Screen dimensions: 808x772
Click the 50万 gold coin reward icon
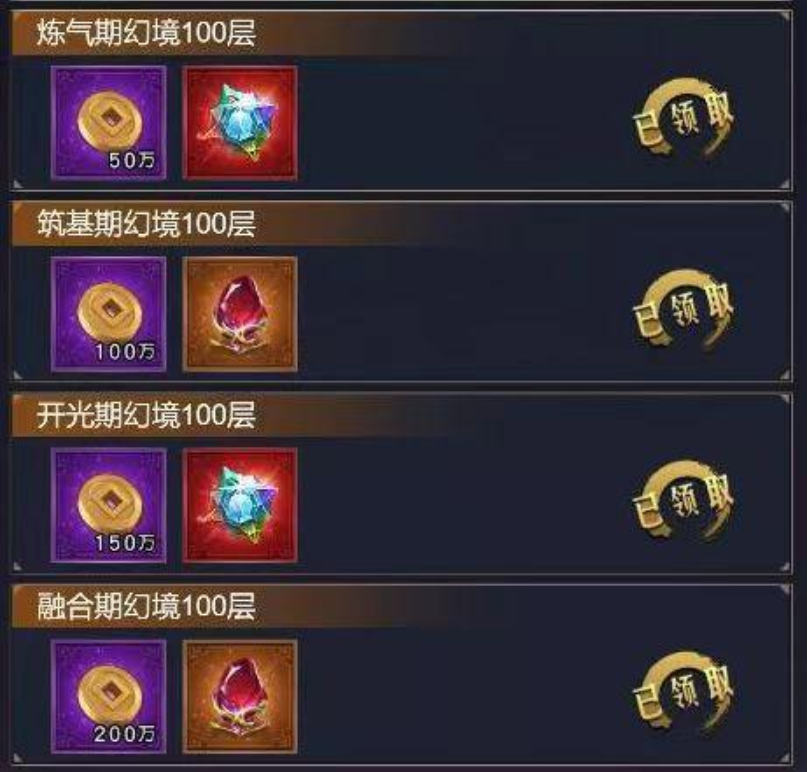click(x=109, y=123)
